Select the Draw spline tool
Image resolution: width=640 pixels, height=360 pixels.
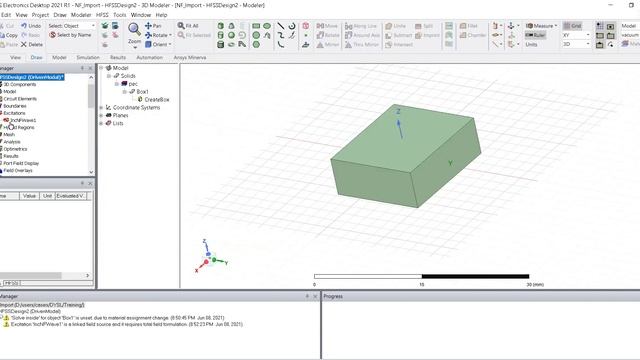click(x=281, y=35)
